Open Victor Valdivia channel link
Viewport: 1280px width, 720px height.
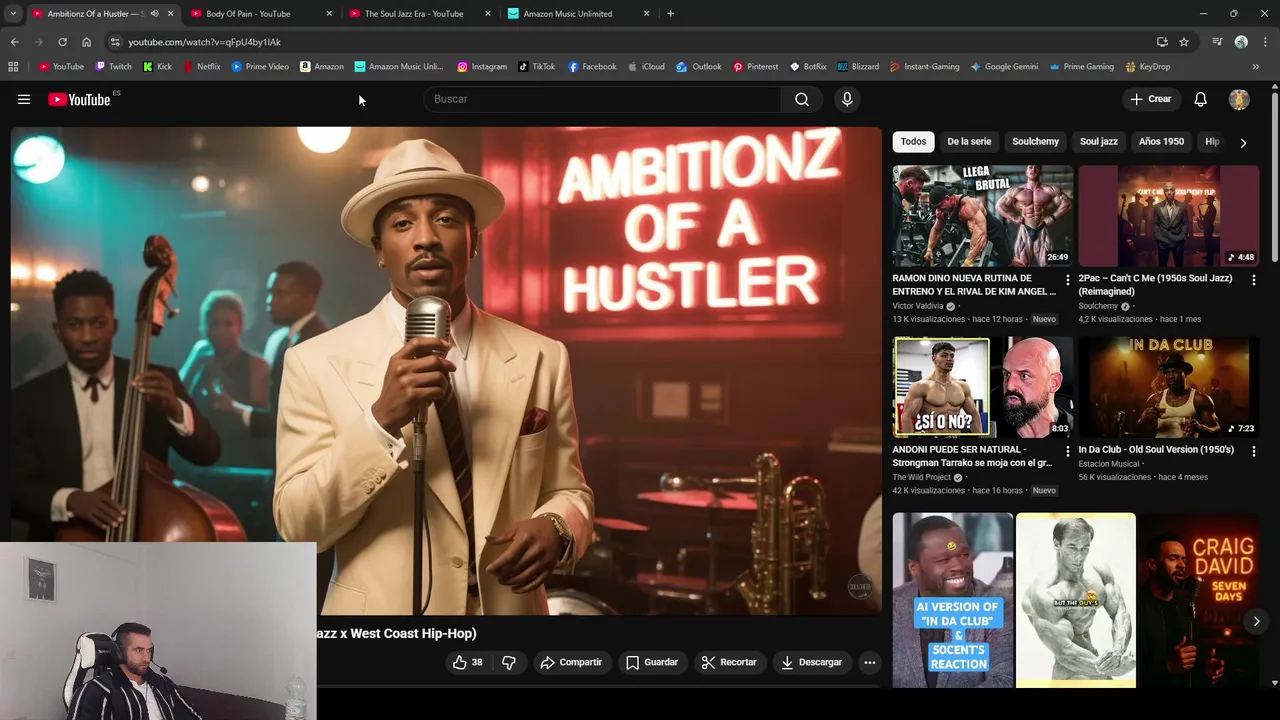tap(918, 306)
